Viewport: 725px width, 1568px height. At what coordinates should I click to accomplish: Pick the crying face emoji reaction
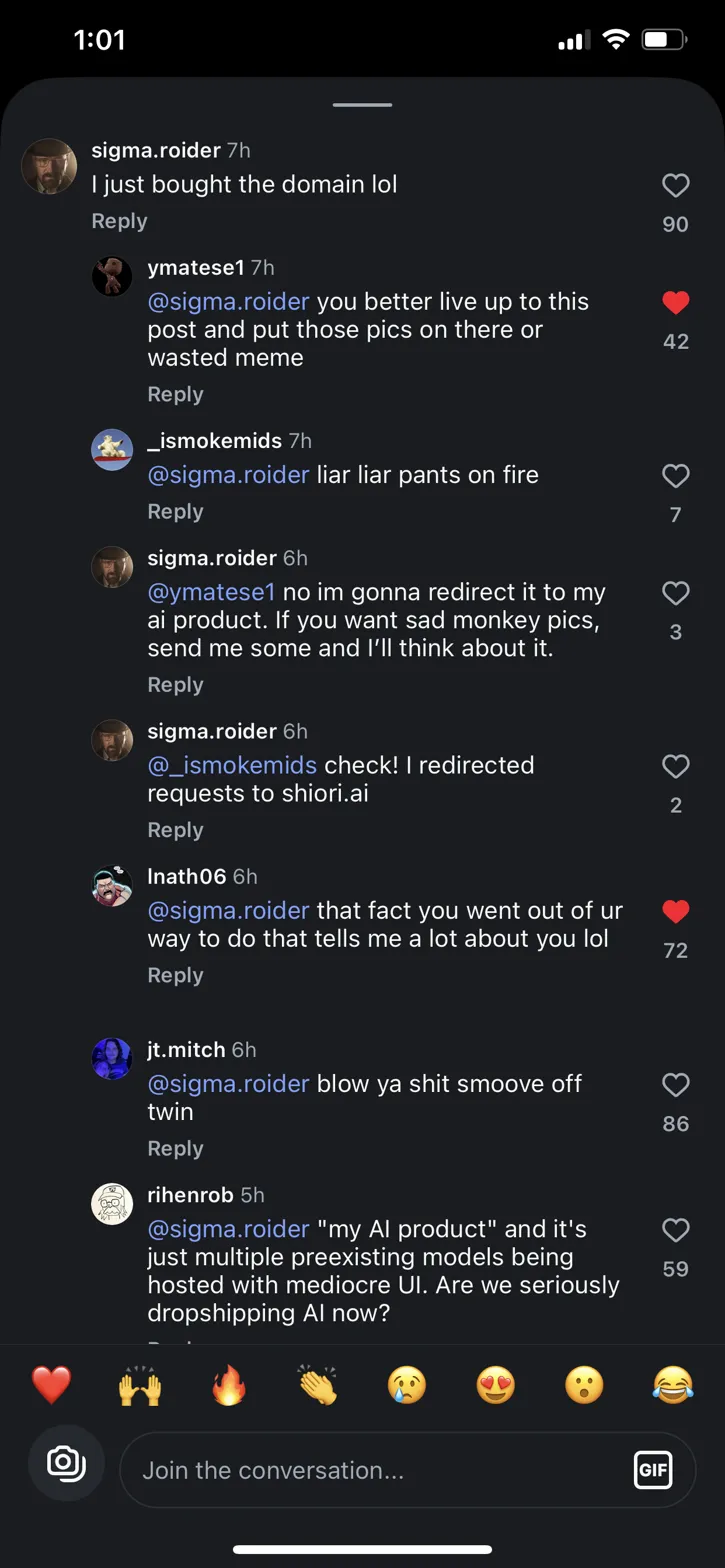[407, 1386]
